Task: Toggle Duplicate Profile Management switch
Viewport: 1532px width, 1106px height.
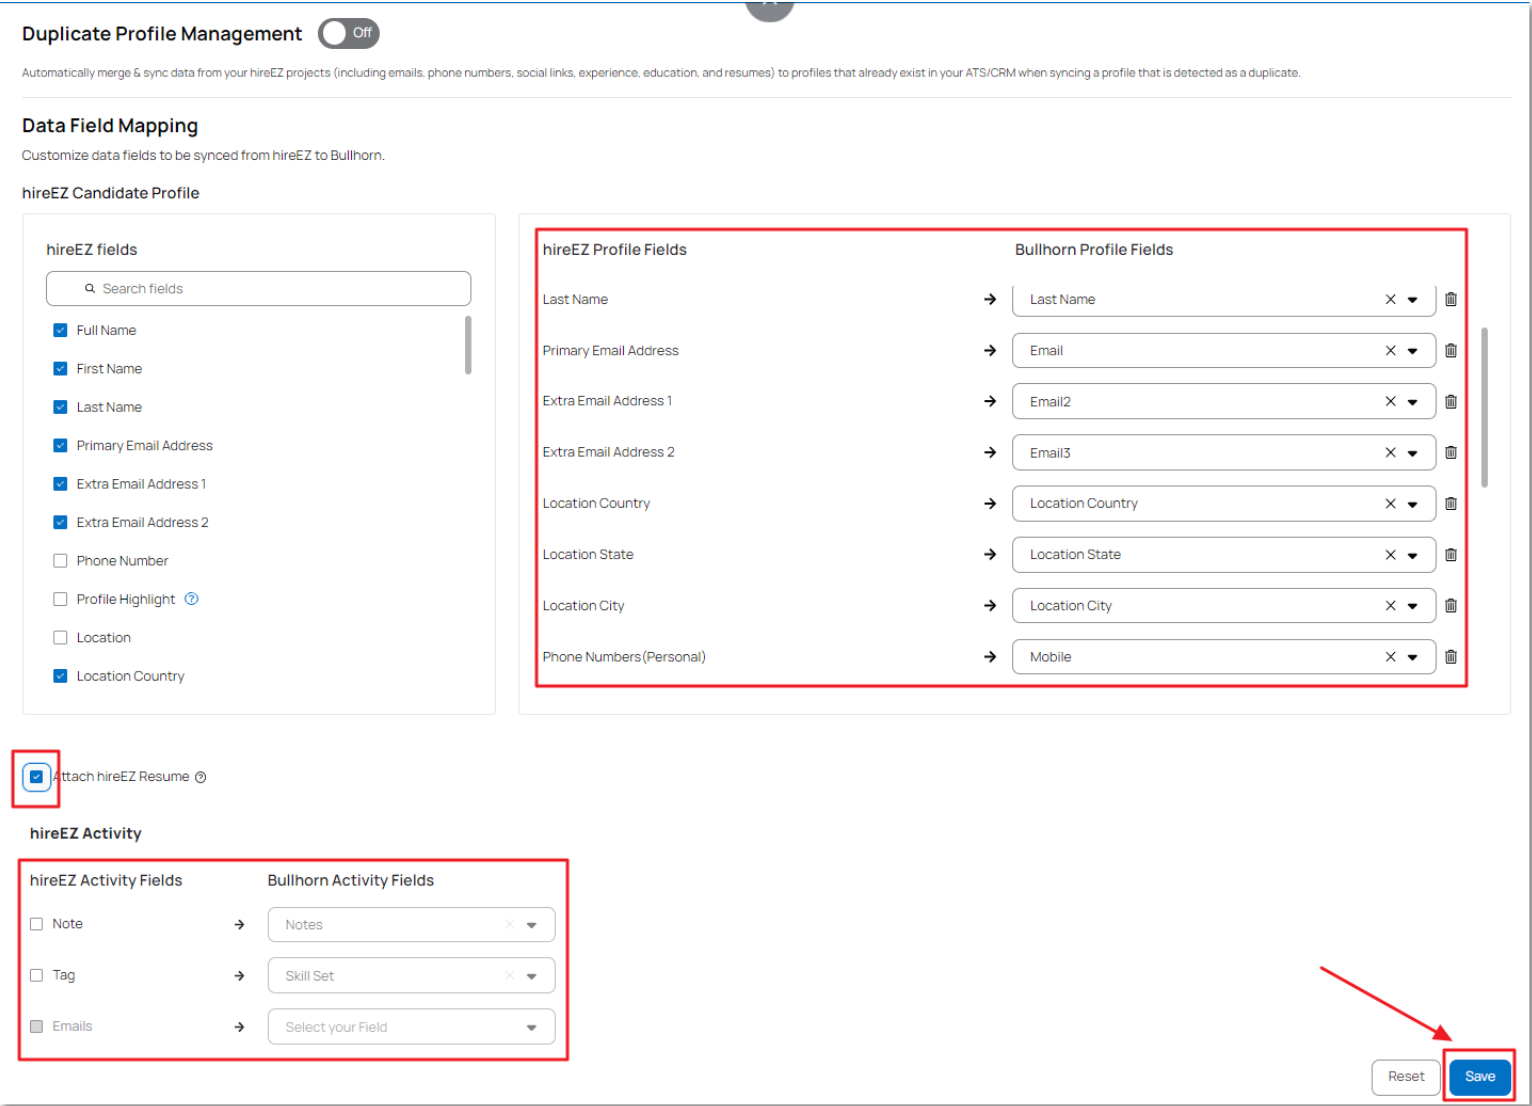Action: [349, 33]
